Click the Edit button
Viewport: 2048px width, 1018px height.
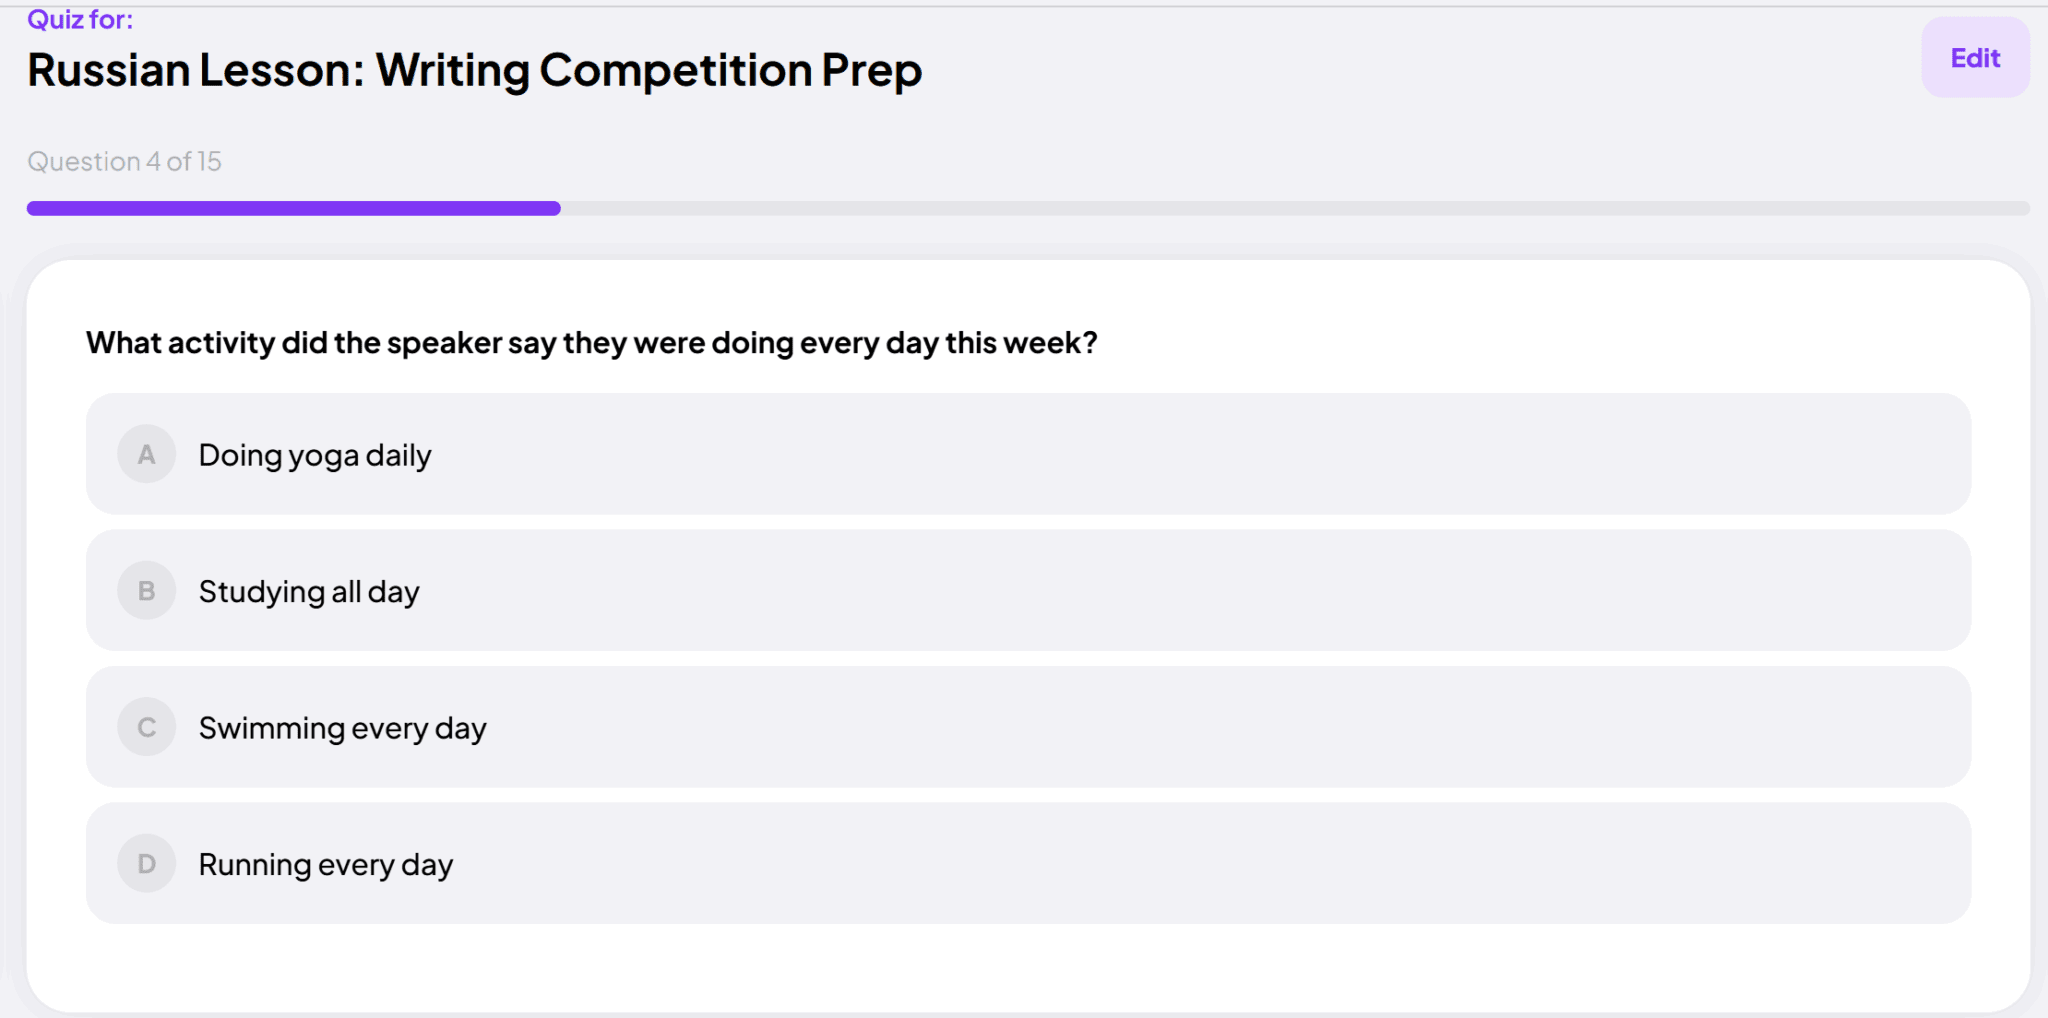click(1975, 58)
